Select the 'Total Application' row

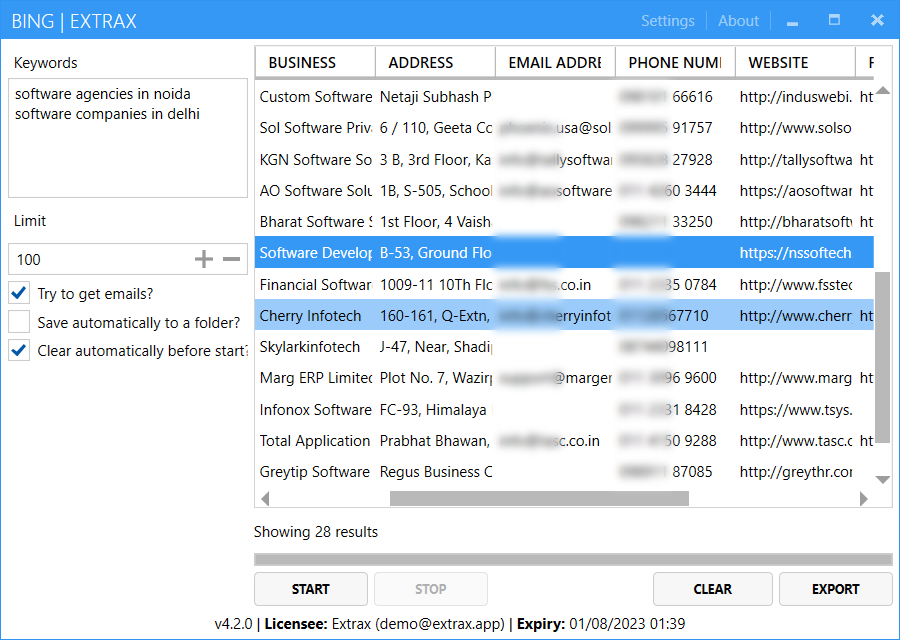coord(565,440)
